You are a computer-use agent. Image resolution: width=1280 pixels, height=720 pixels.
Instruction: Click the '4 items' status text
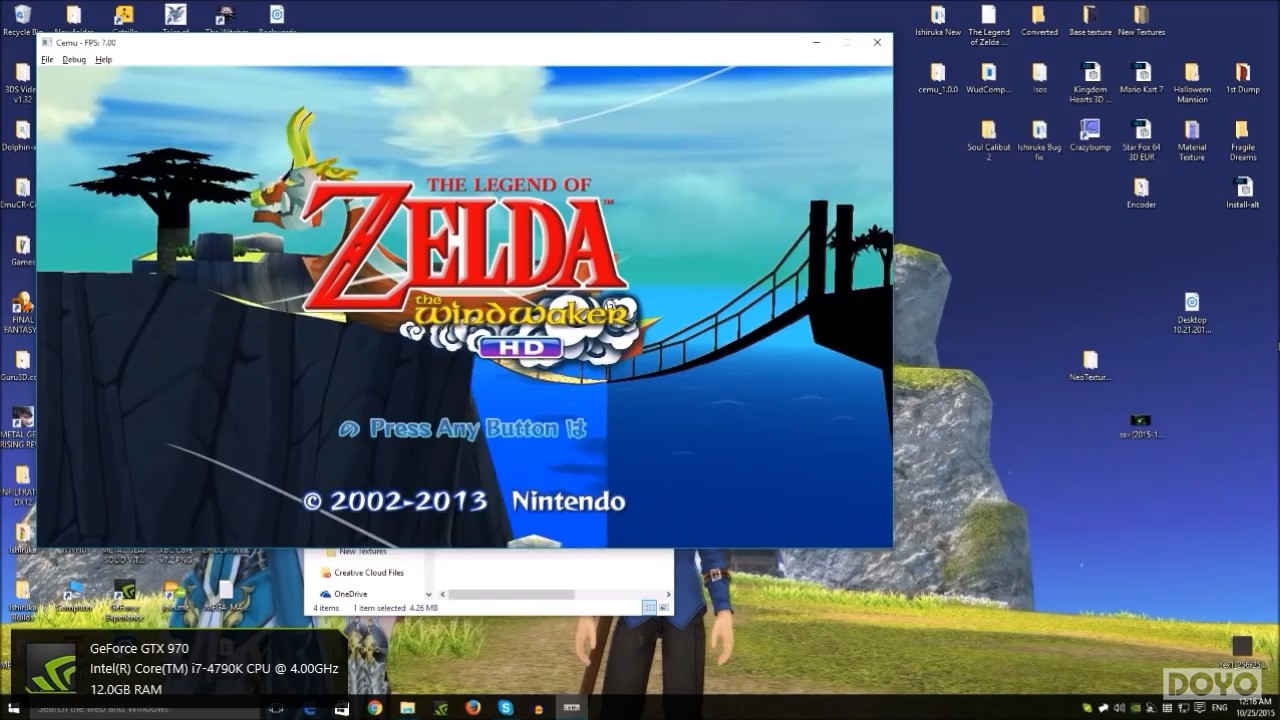click(326, 607)
